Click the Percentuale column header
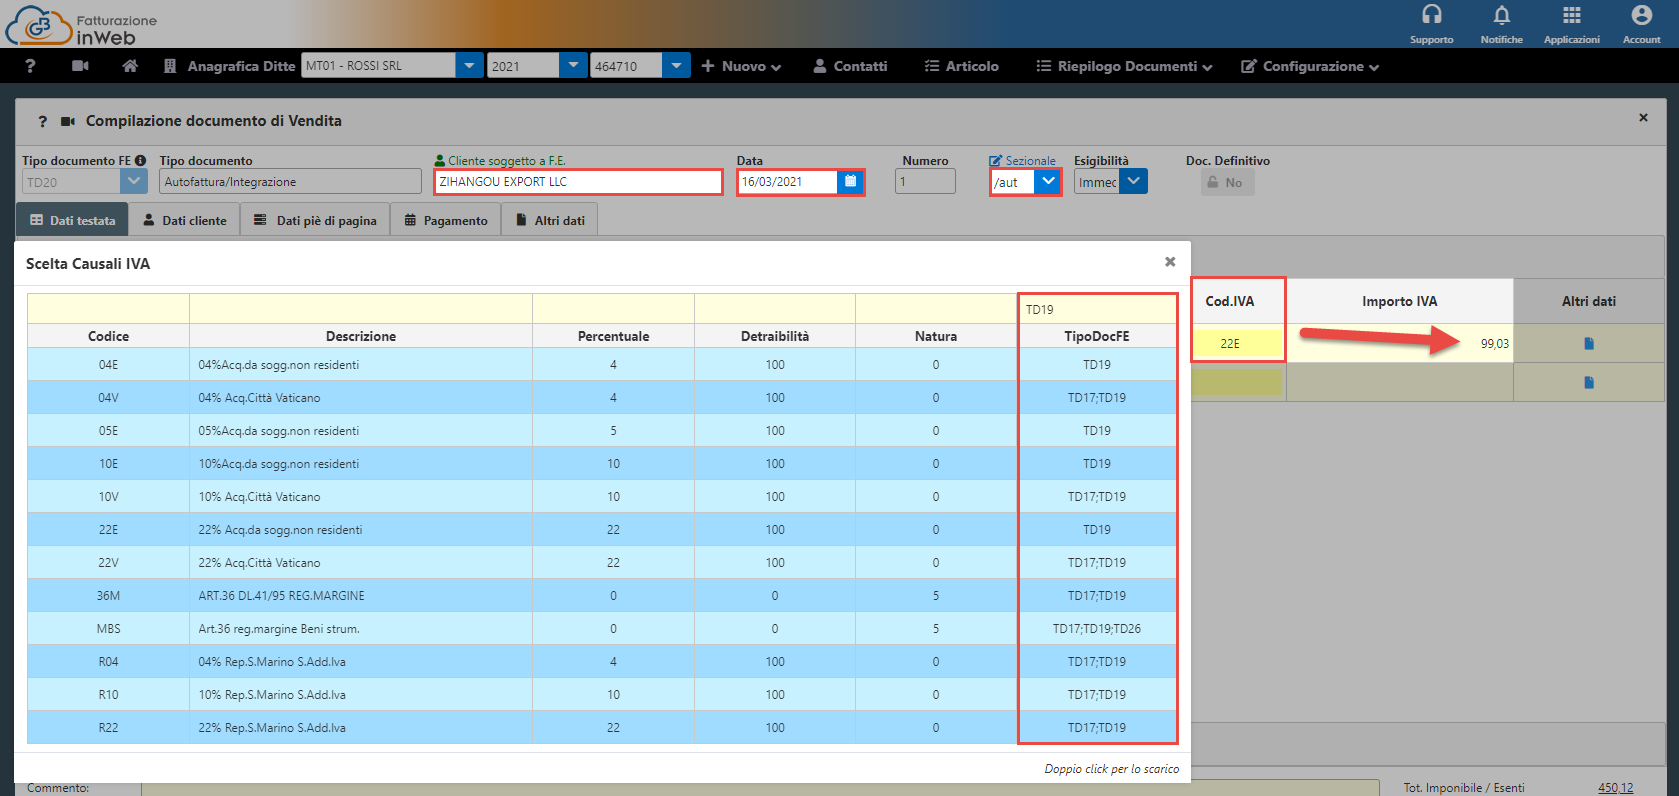Image resolution: width=1679 pixels, height=796 pixels. (613, 336)
